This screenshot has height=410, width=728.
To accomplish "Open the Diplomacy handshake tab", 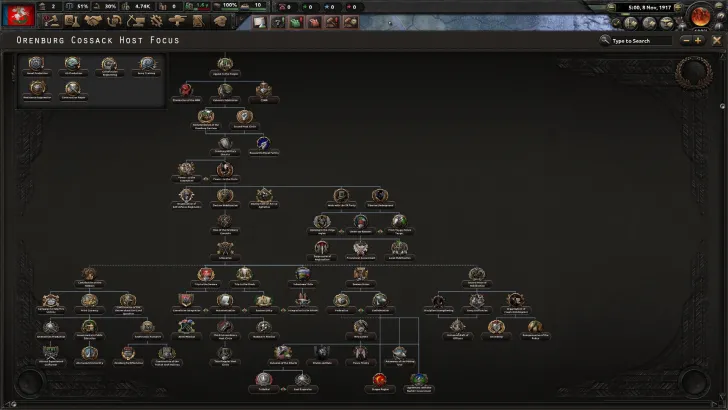I will click(91, 21).
